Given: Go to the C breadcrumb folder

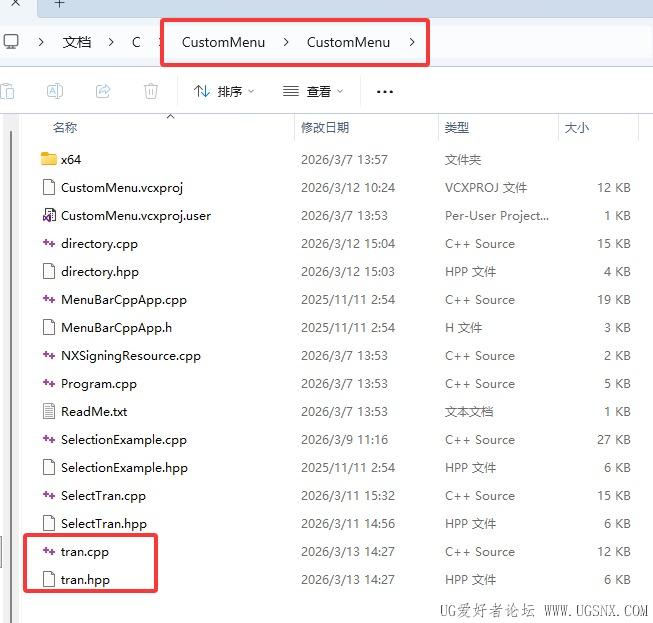Looking at the screenshot, I should coord(136,42).
